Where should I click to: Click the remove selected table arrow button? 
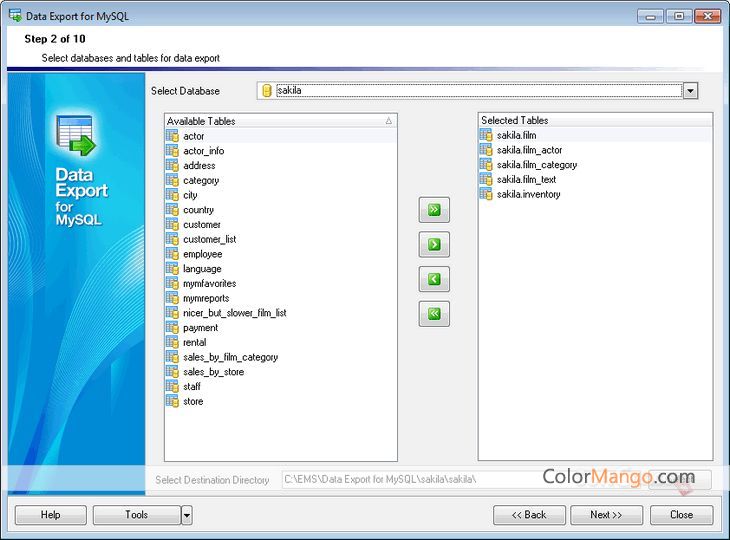point(434,279)
